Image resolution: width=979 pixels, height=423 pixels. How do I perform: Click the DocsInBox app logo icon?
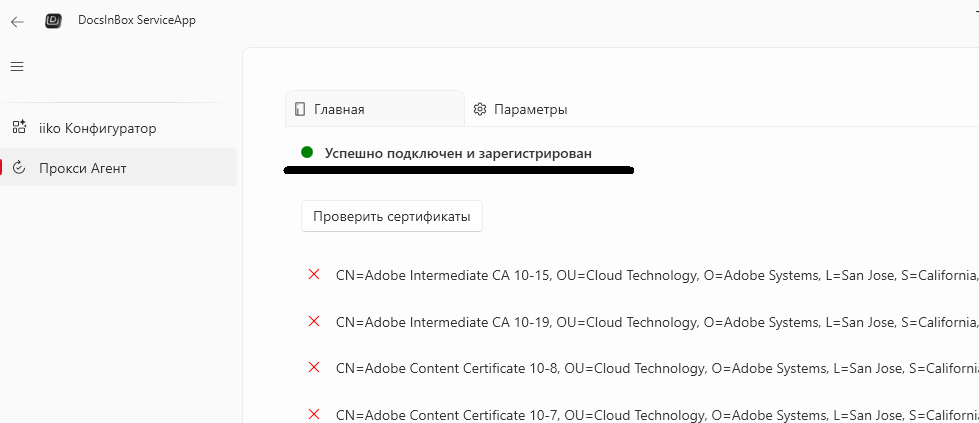[x=54, y=21]
